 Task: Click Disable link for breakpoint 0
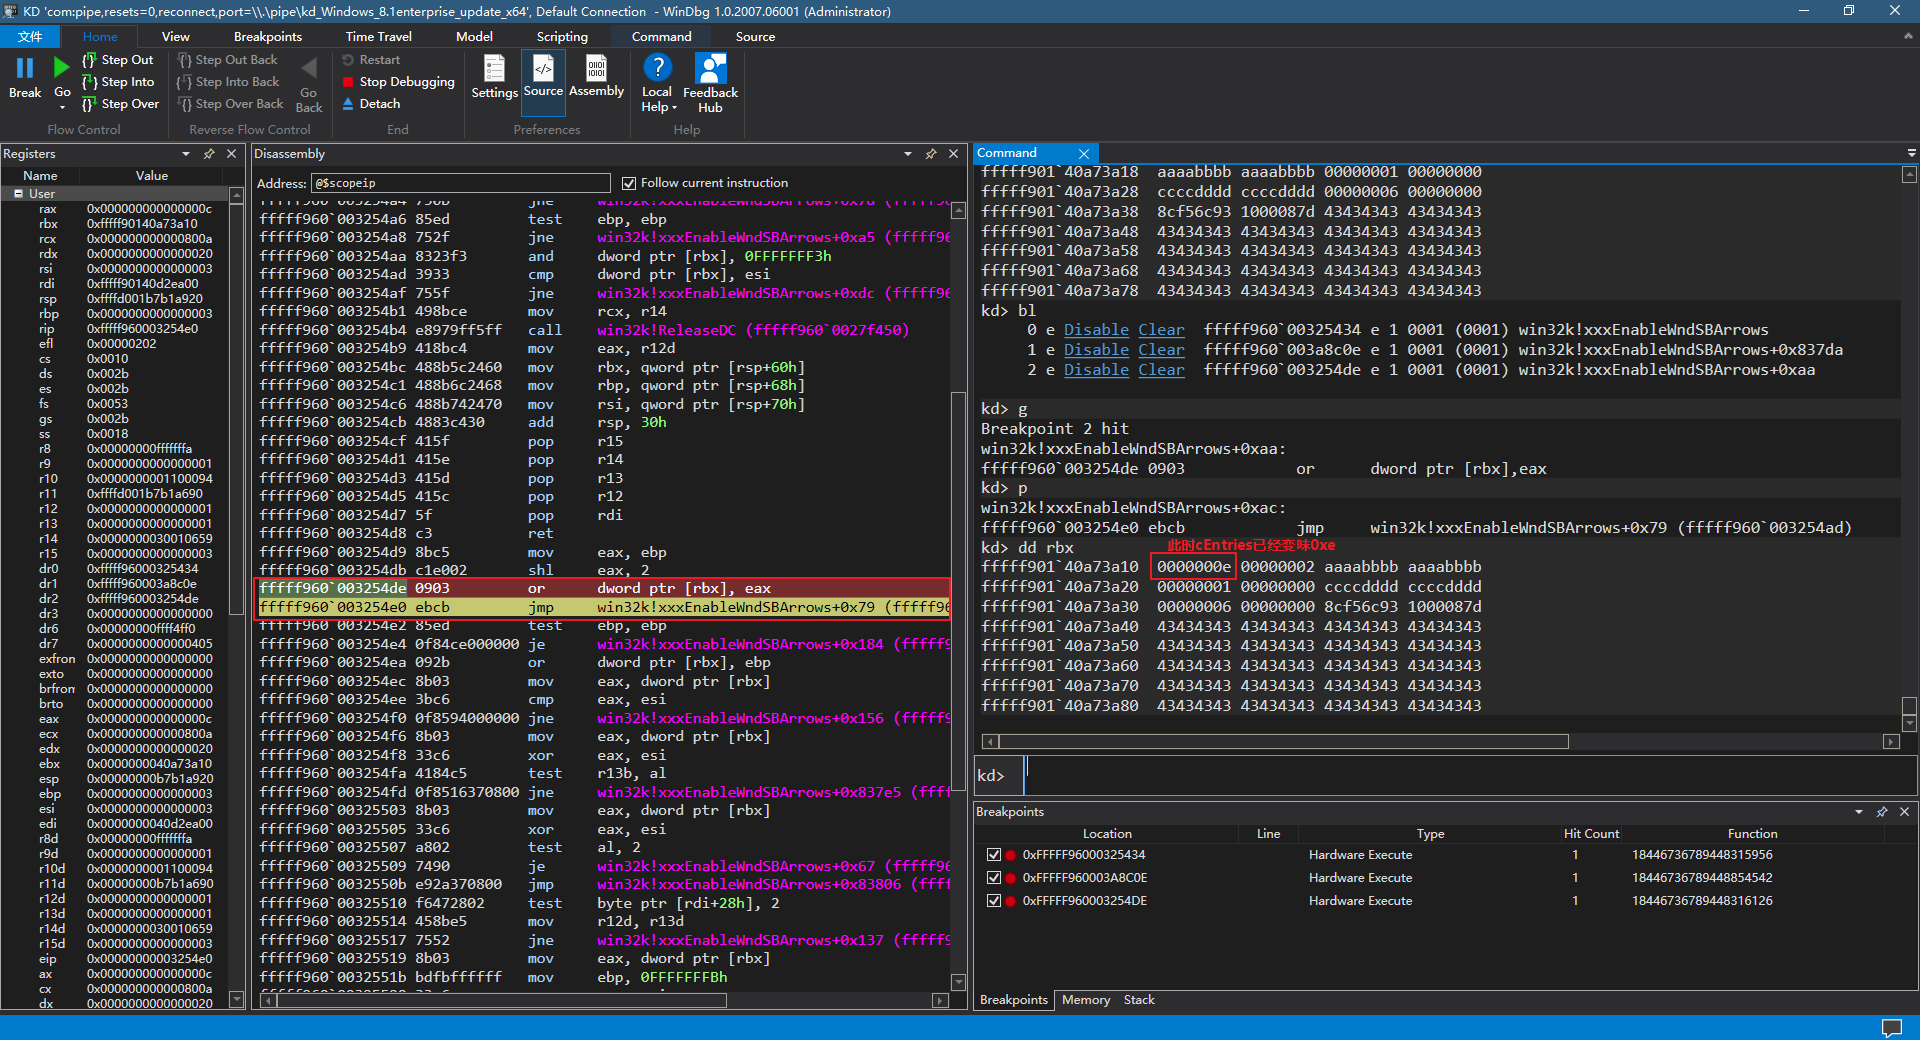coord(1095,330)
